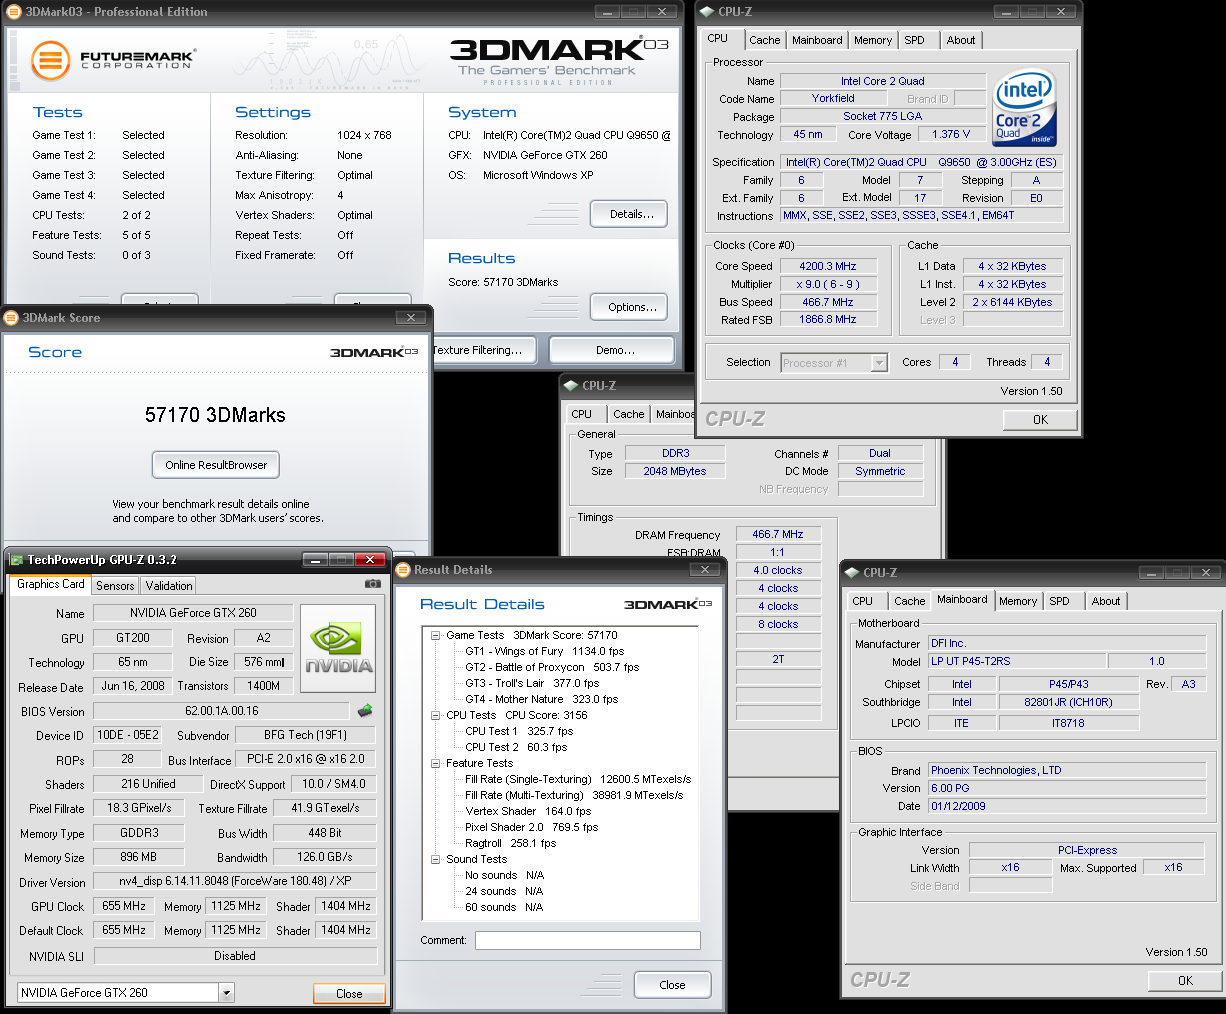Viewport: 1226px width, 1014px height.
Task: Open the Online ResultBrowser
Action: pos(216,465)
